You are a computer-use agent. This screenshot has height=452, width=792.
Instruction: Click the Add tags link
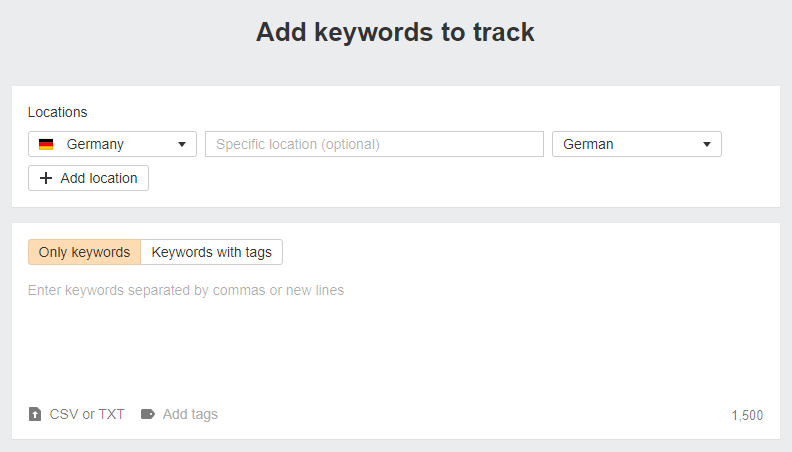pyautogui.click(x=190, y=414)
